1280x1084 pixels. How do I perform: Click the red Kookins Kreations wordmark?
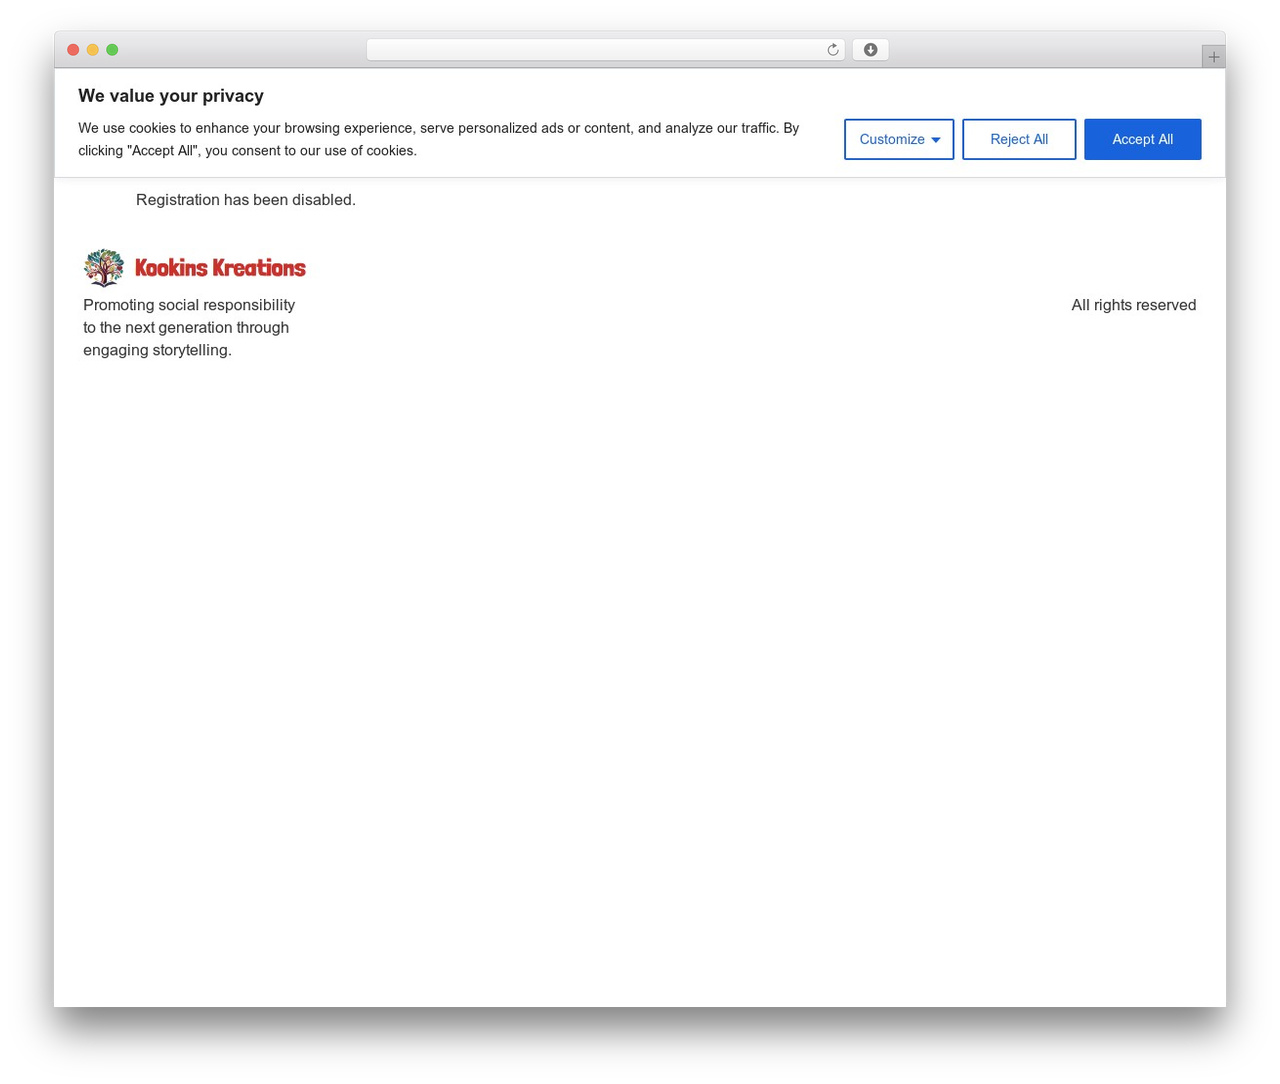coord(220,268)
